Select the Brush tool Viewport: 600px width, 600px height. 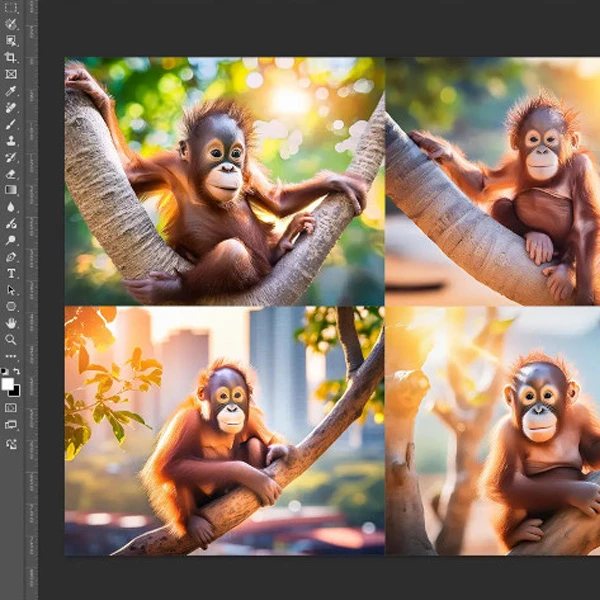pos(11,124)
